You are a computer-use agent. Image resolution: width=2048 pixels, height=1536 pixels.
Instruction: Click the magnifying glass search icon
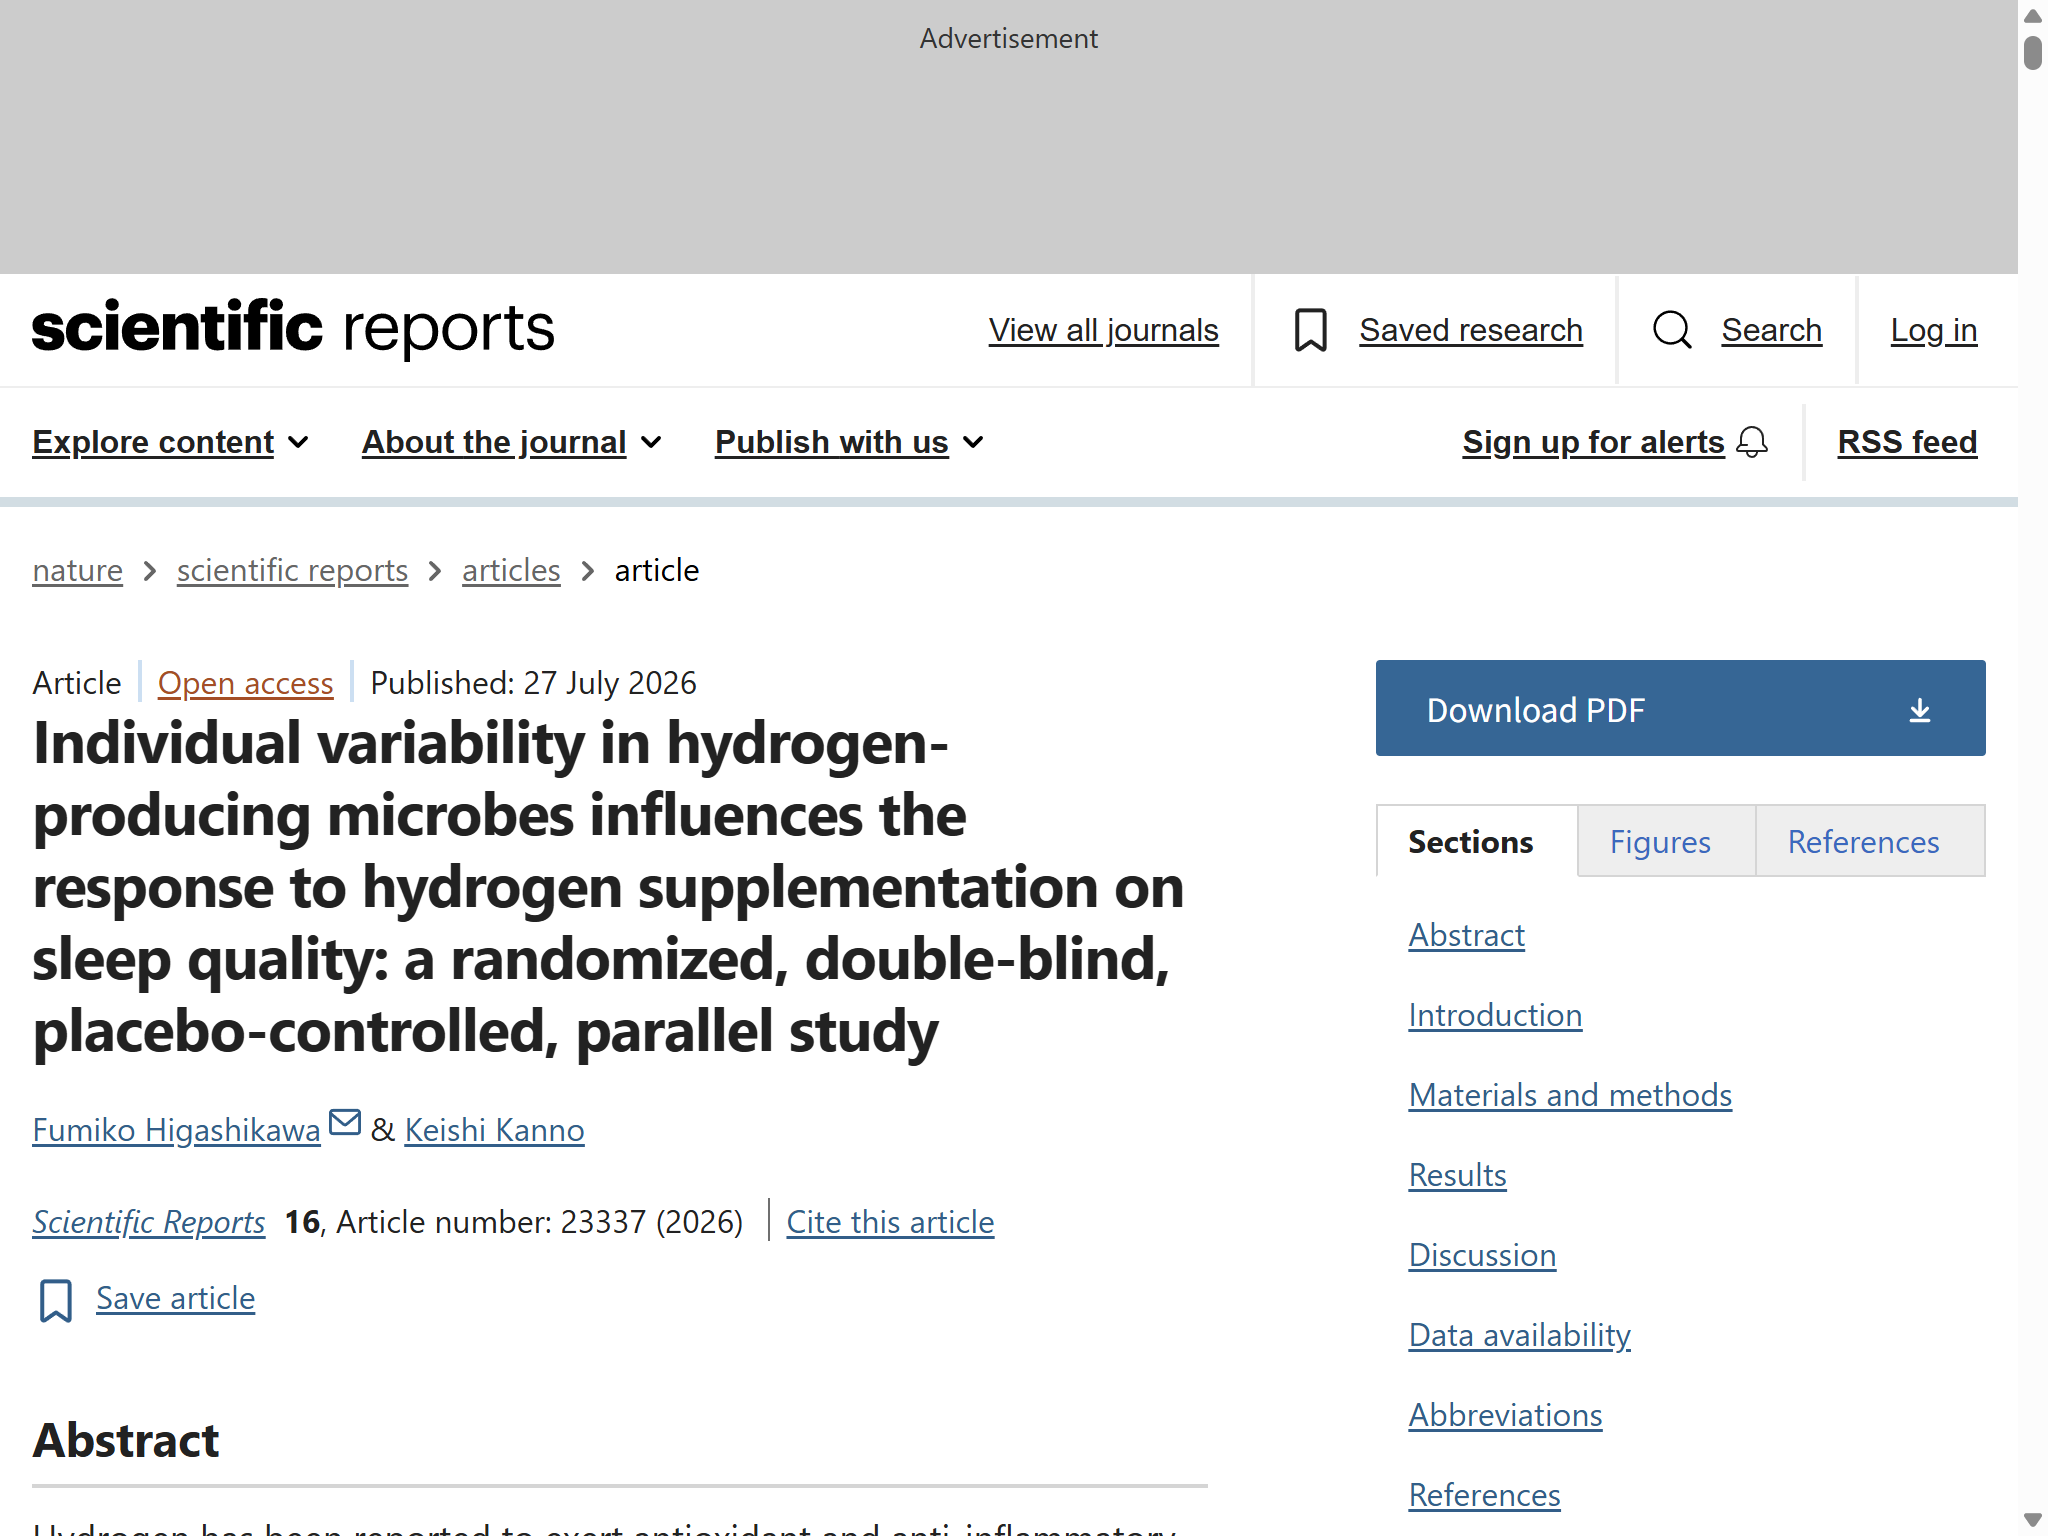pyautogui.click(x=1672, y=329)
